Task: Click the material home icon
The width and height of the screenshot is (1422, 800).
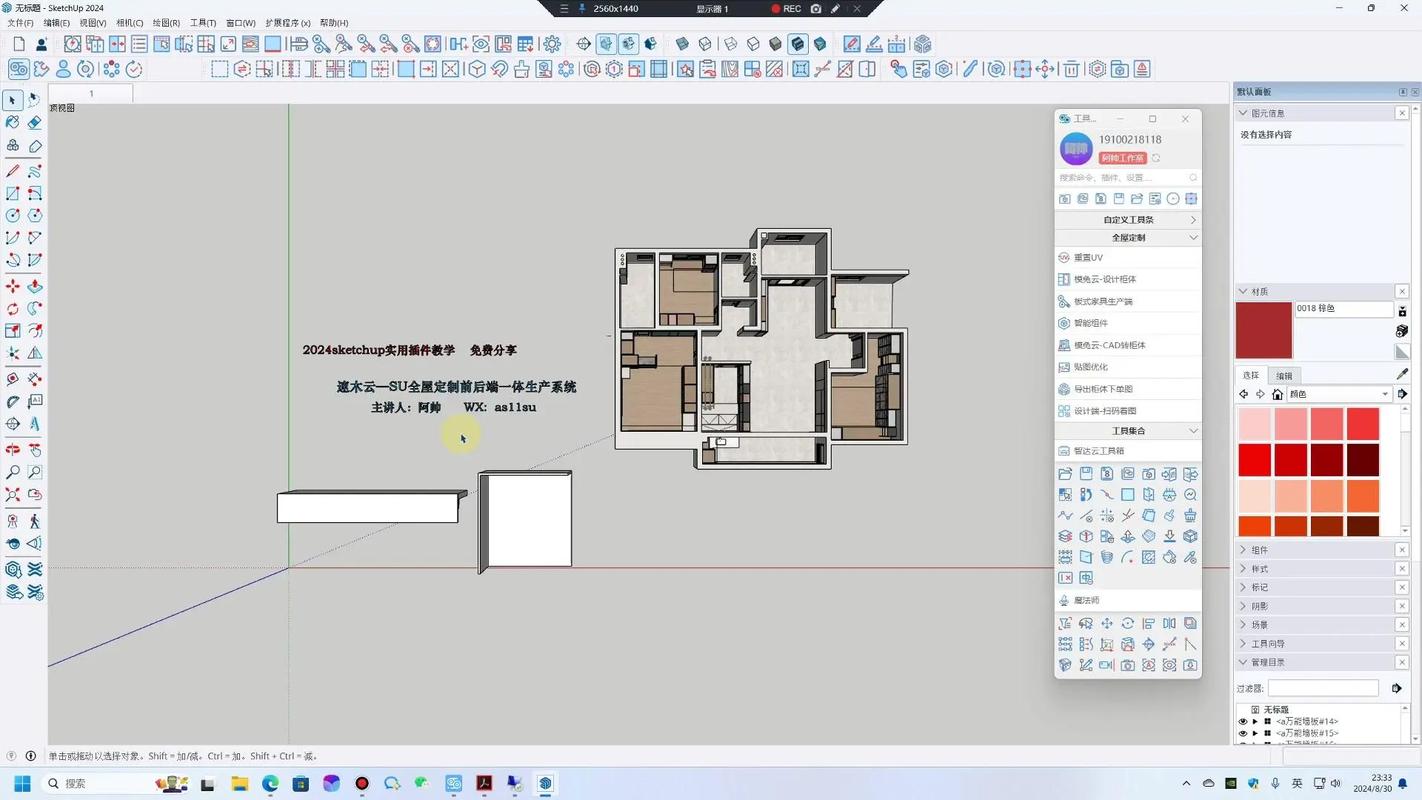Action: tap(1277, 394)
